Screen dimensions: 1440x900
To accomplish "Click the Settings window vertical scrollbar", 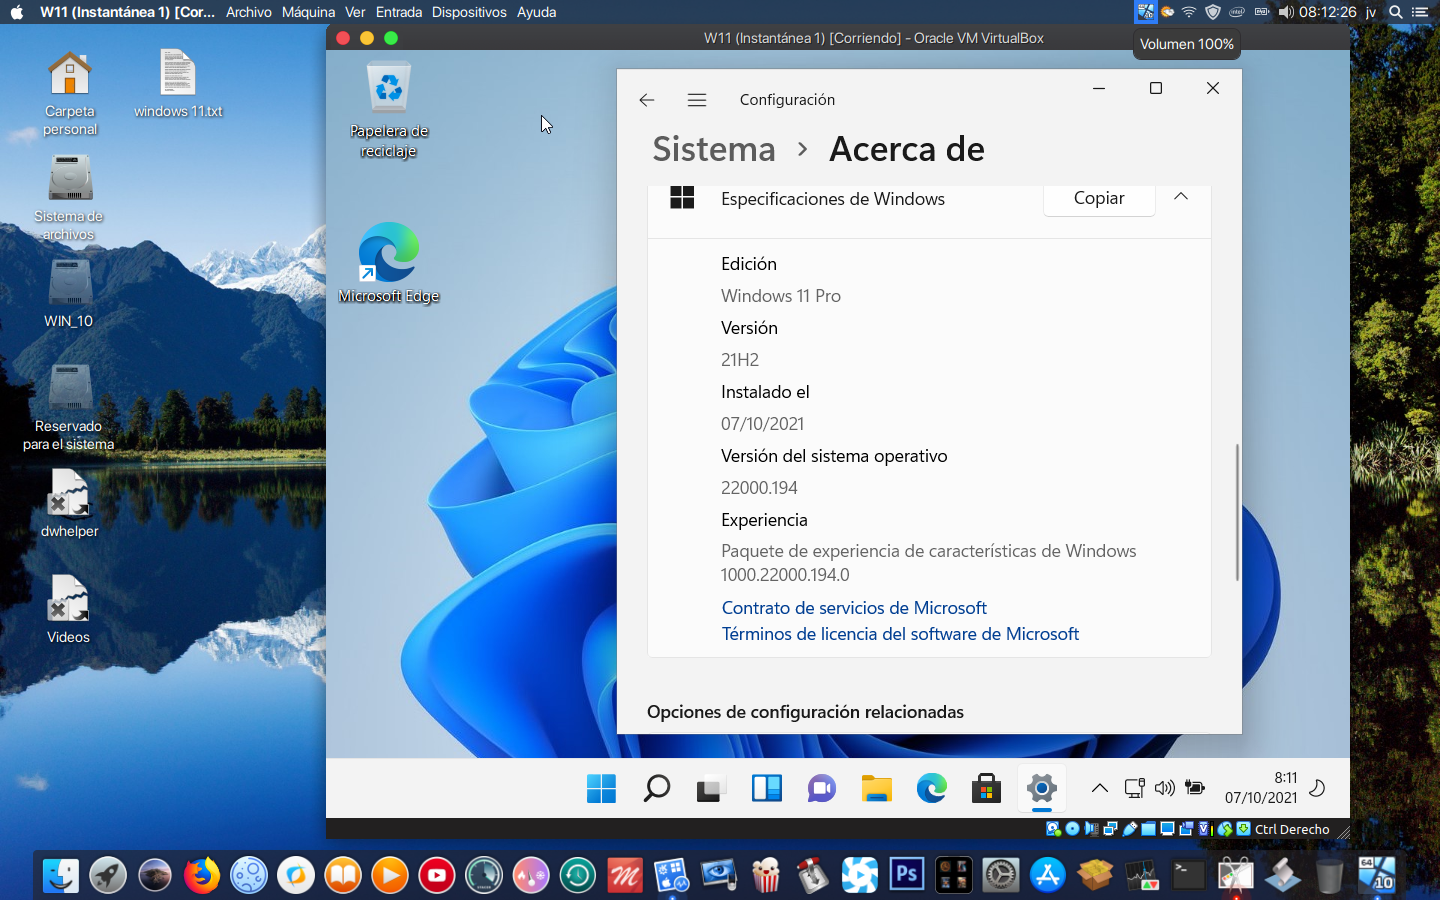I will pos(1237,512).
